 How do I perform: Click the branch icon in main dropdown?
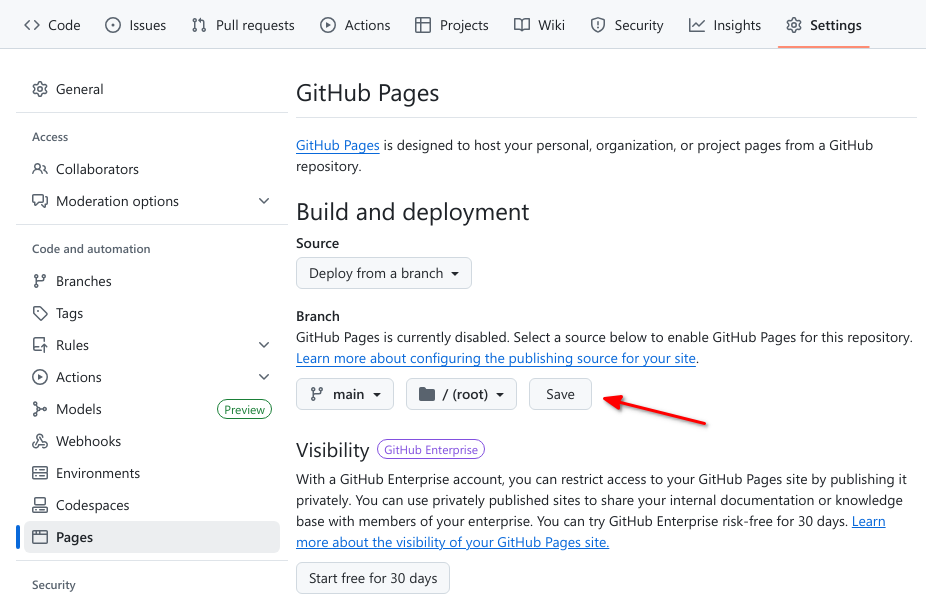point(317,394)
